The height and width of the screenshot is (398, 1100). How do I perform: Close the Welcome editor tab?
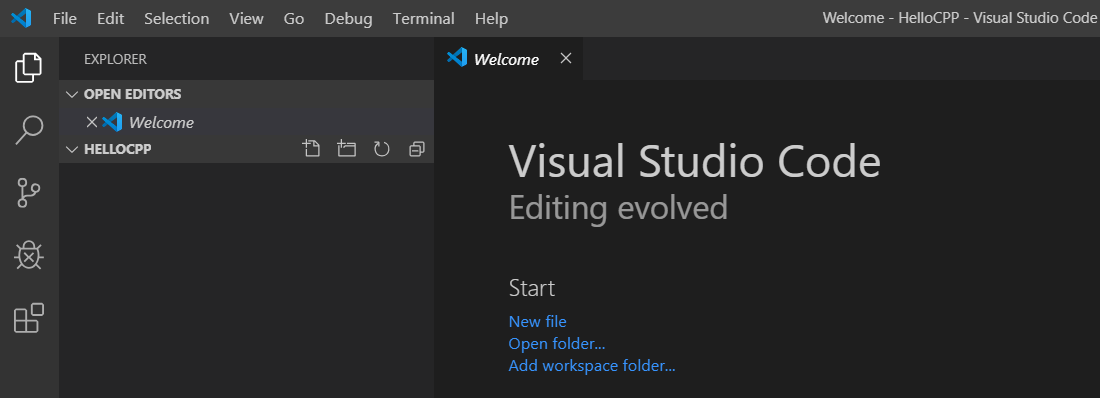tap(565, 58)
